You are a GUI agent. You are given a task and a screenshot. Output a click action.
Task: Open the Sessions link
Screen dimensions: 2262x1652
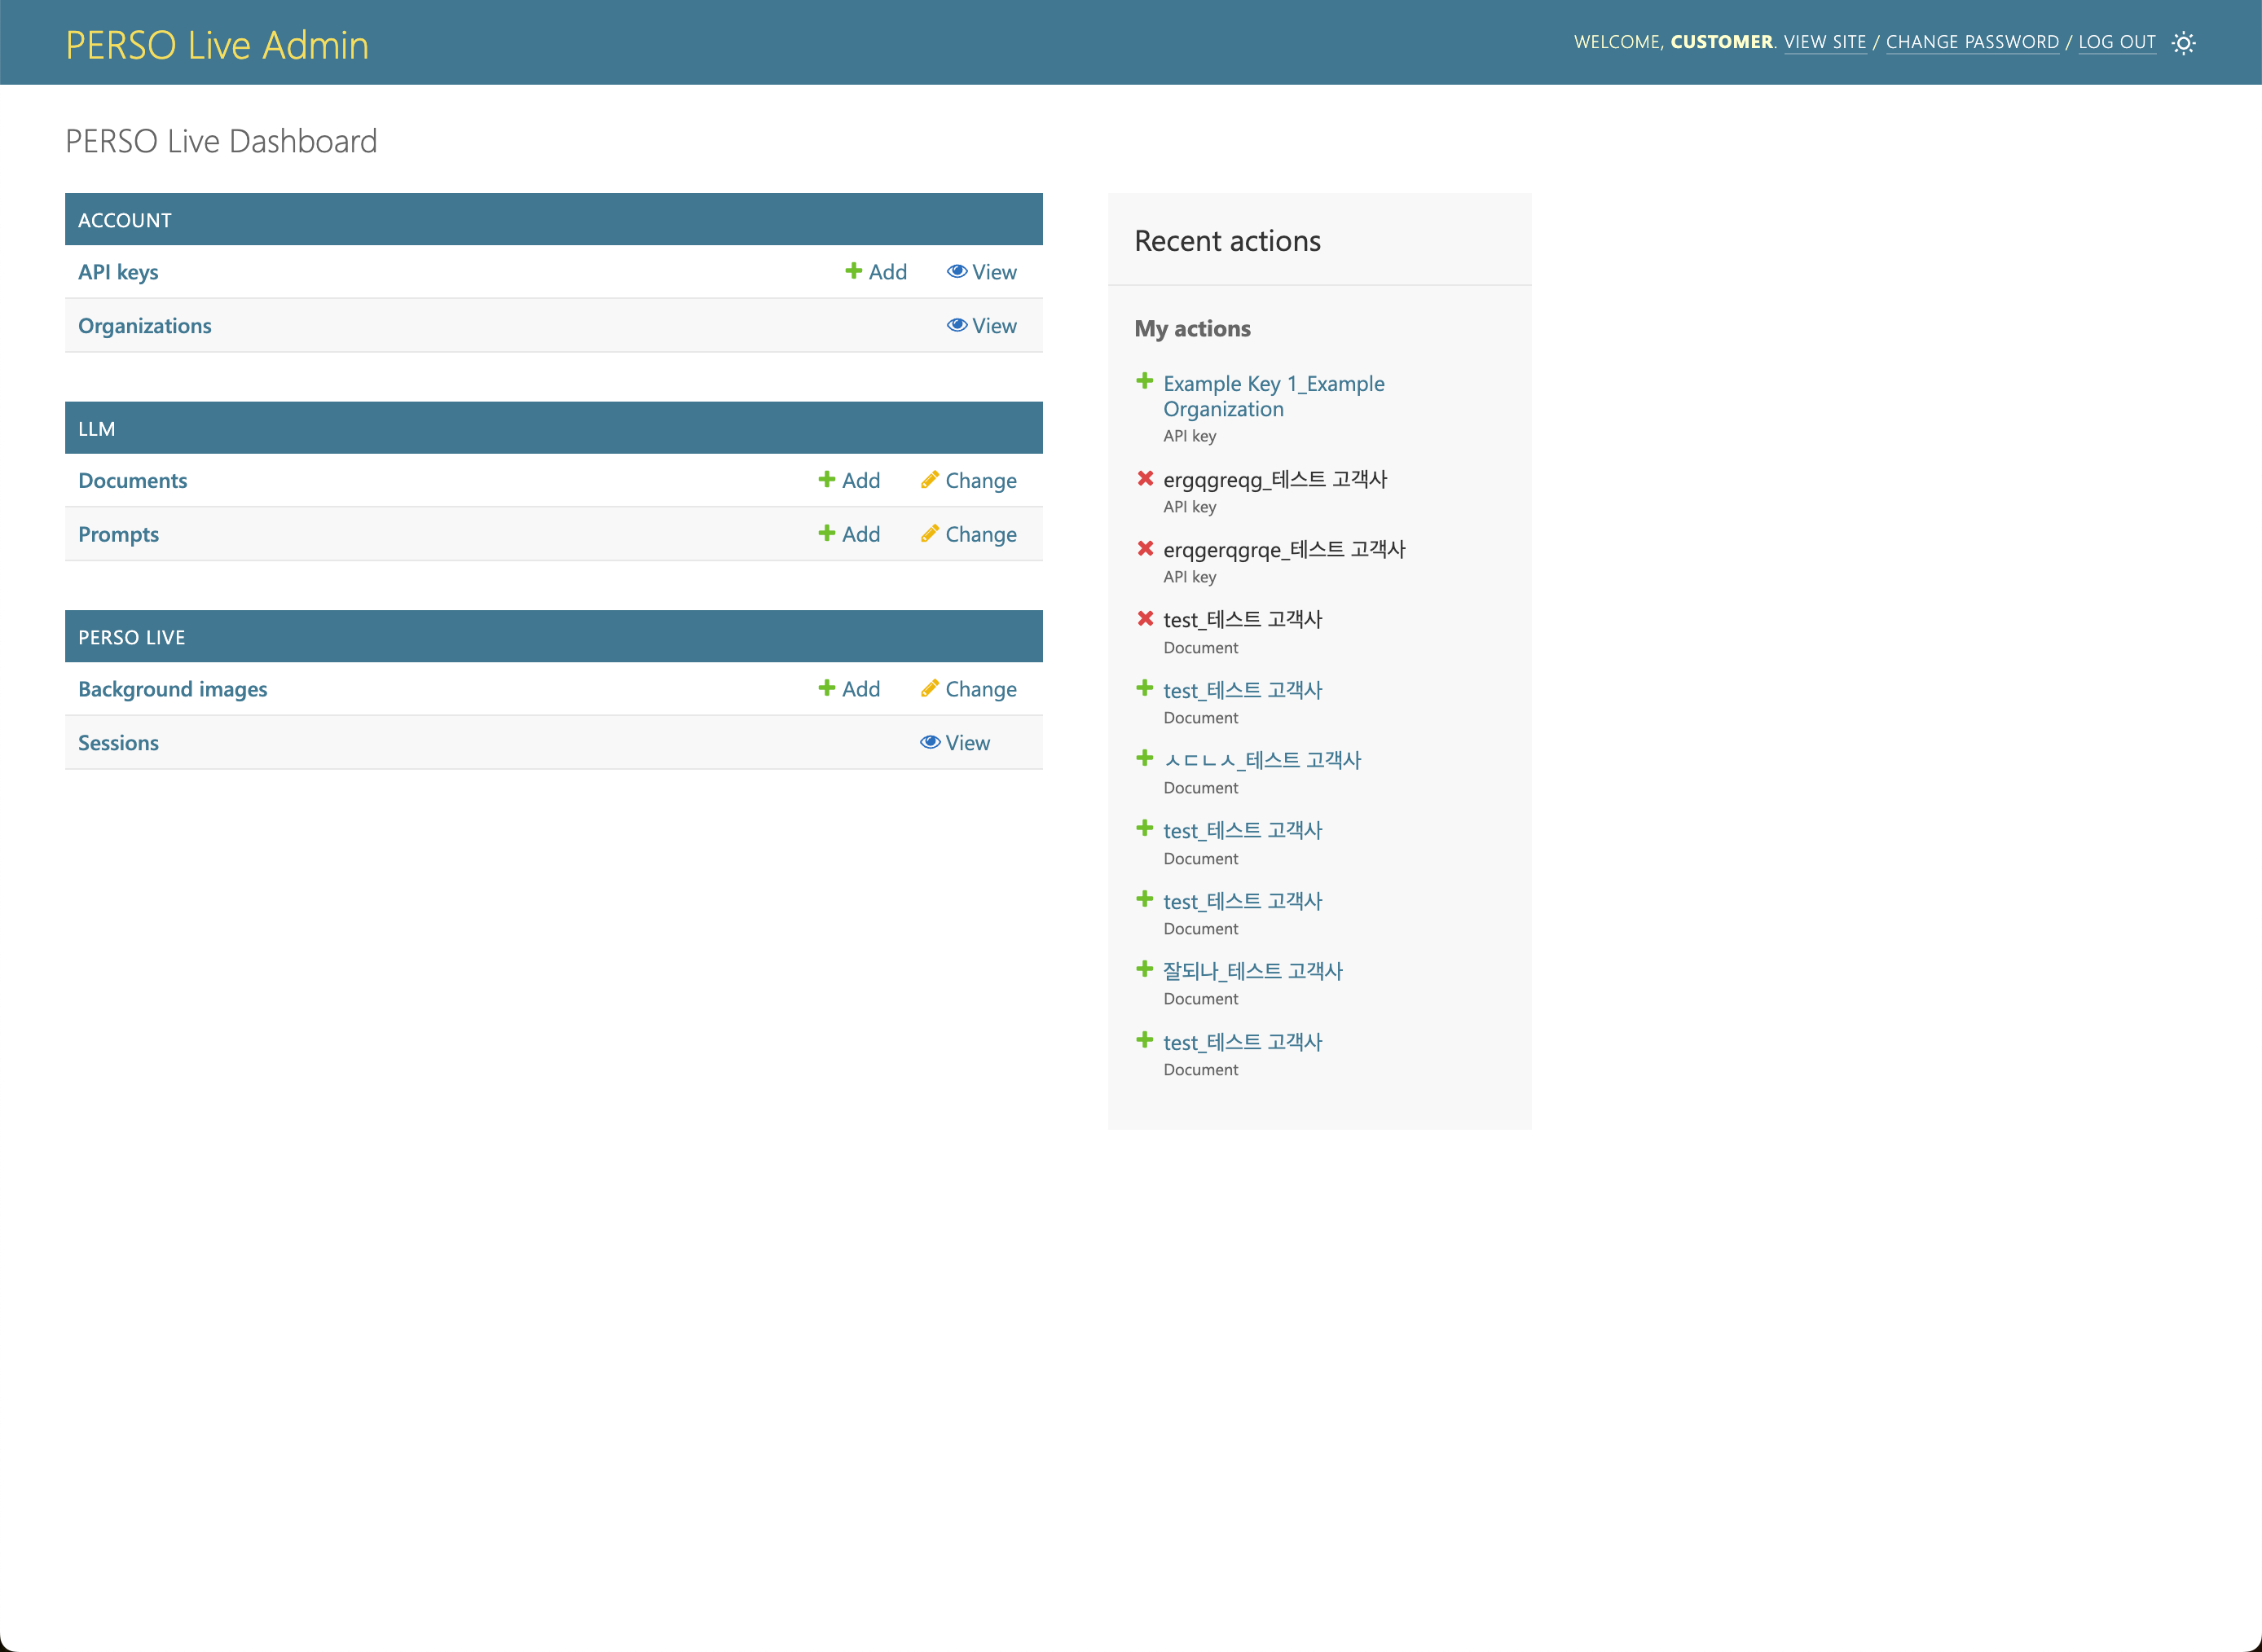(118, 742)
